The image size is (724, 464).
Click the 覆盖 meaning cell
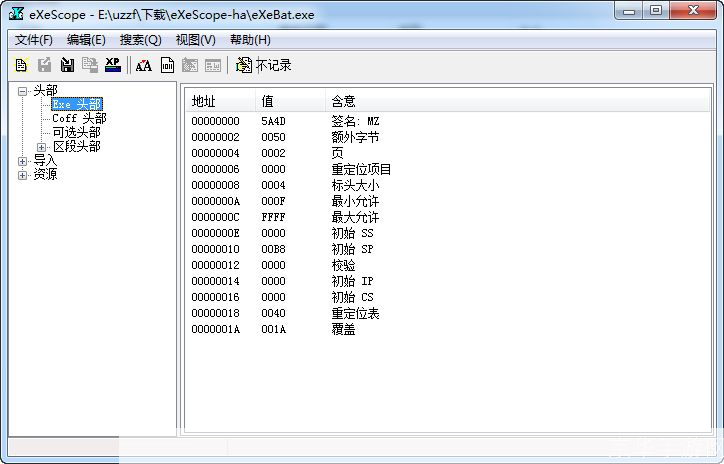(343, 329)
